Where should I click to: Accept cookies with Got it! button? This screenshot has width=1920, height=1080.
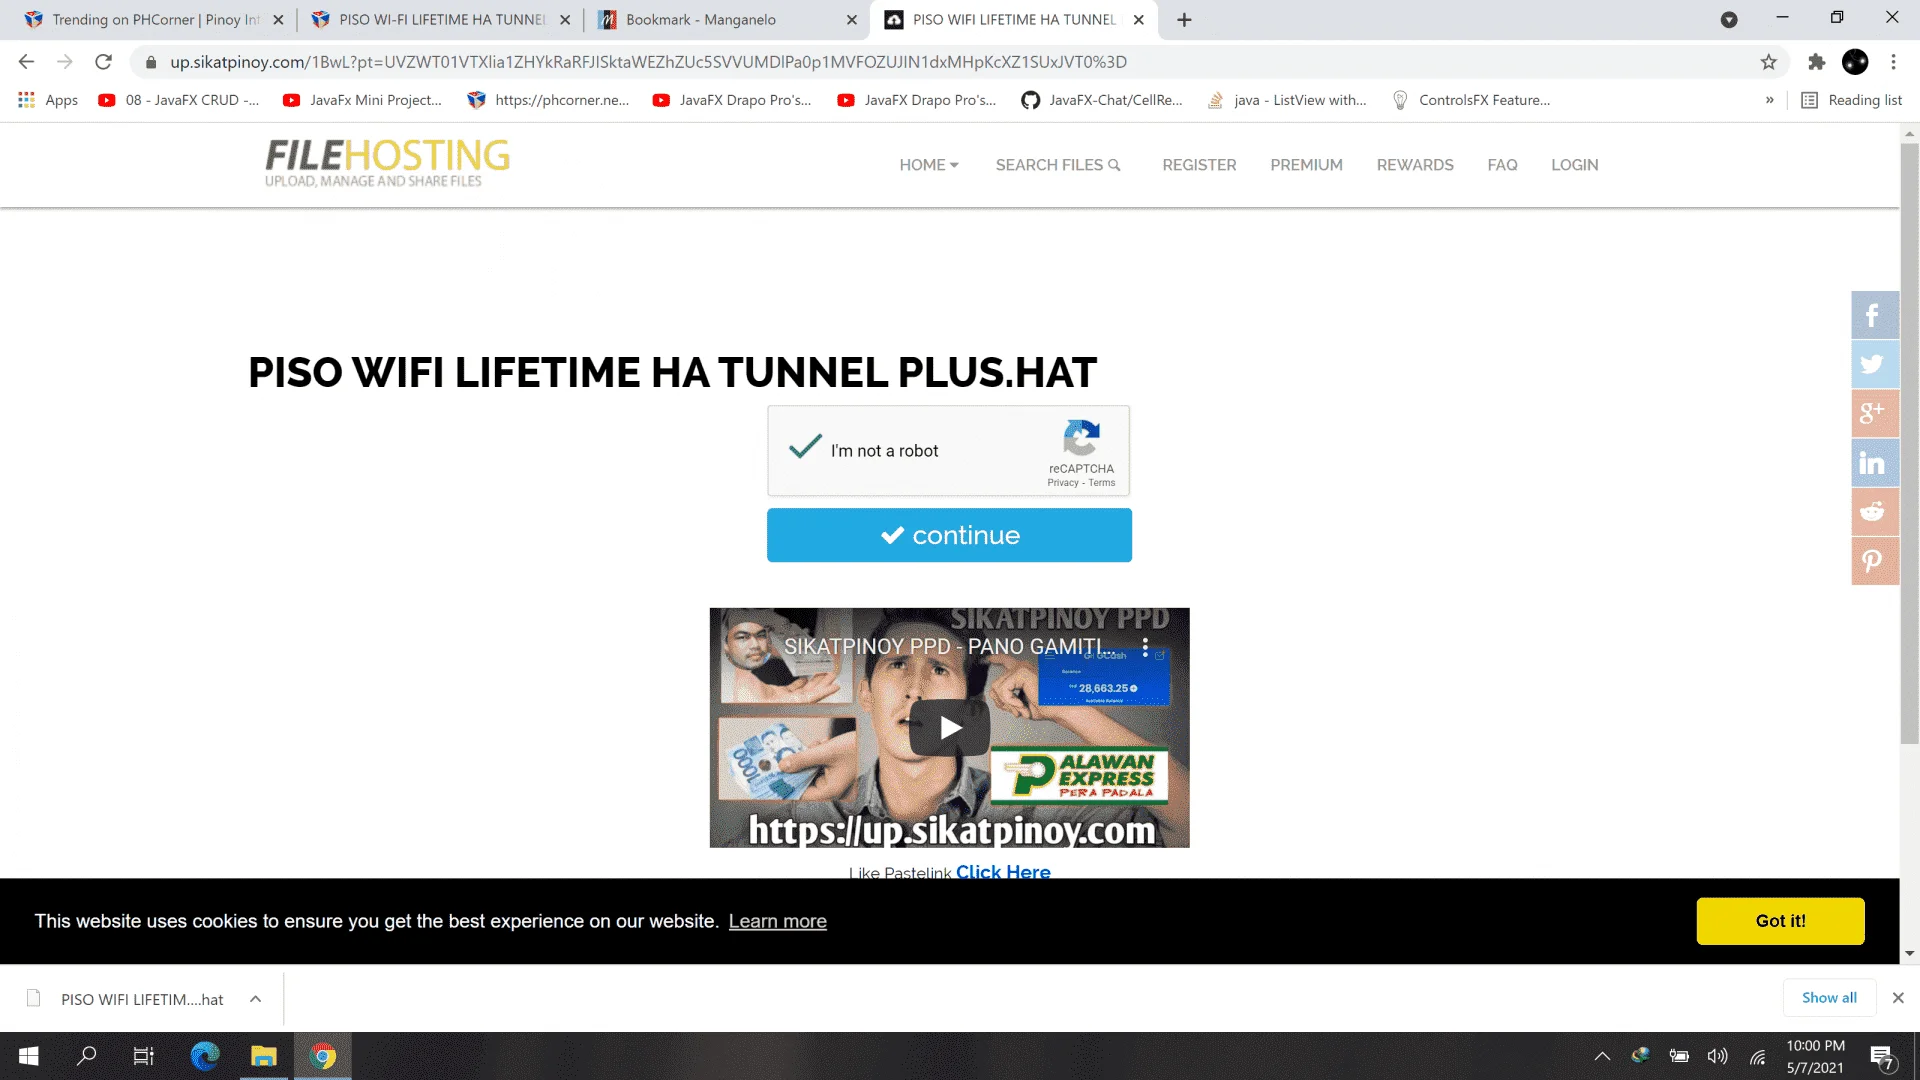pyautogui.click(x=1780, y=921)
